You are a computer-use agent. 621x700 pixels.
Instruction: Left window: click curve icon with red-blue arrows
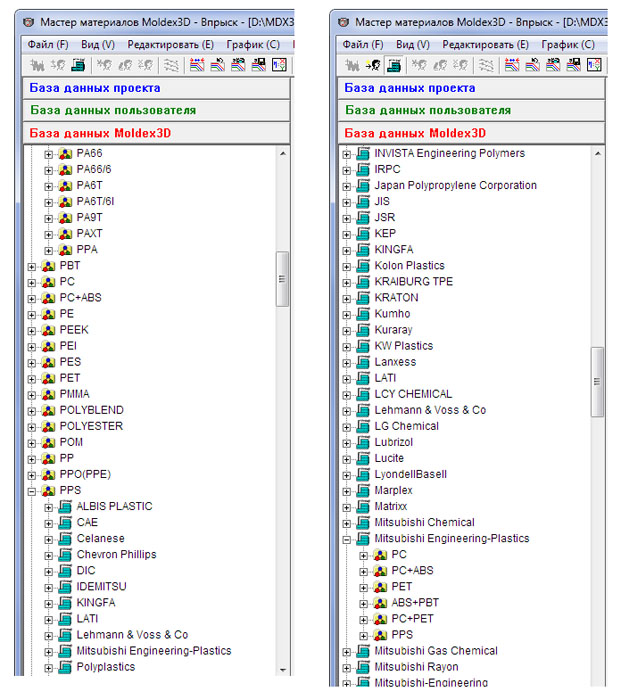coord(197,65)
